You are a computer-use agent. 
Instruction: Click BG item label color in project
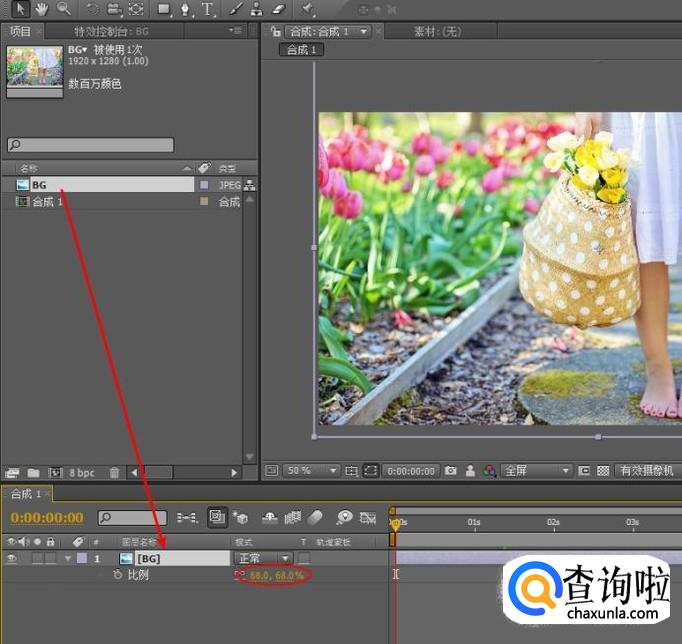[x=204, y=185]
